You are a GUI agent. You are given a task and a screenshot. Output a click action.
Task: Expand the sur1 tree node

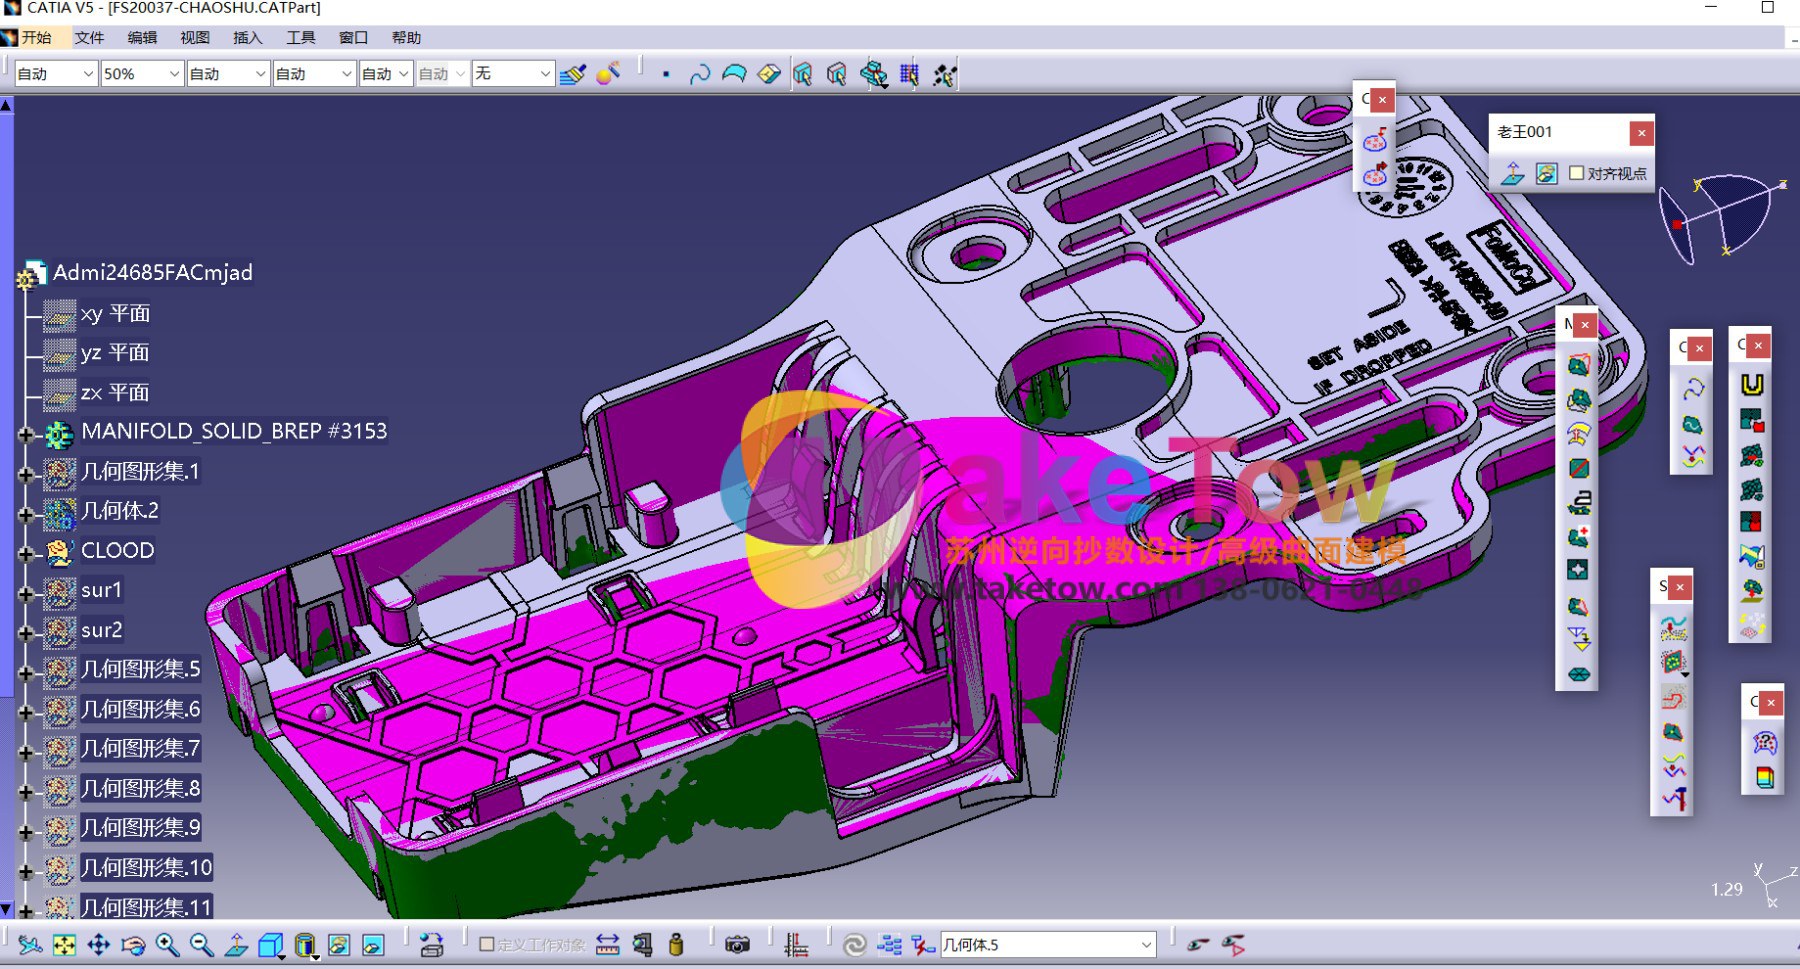[26, 593]
